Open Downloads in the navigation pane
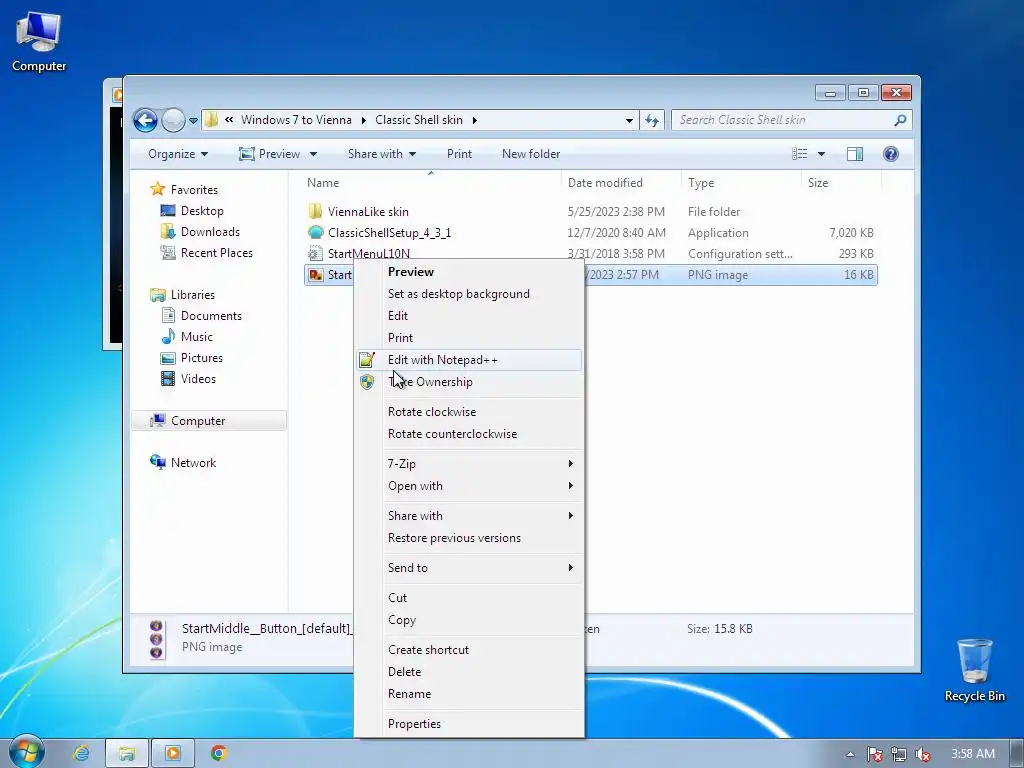Viewport: 1024px width, 768px height. pyautogui.click(x=210, y=232)
